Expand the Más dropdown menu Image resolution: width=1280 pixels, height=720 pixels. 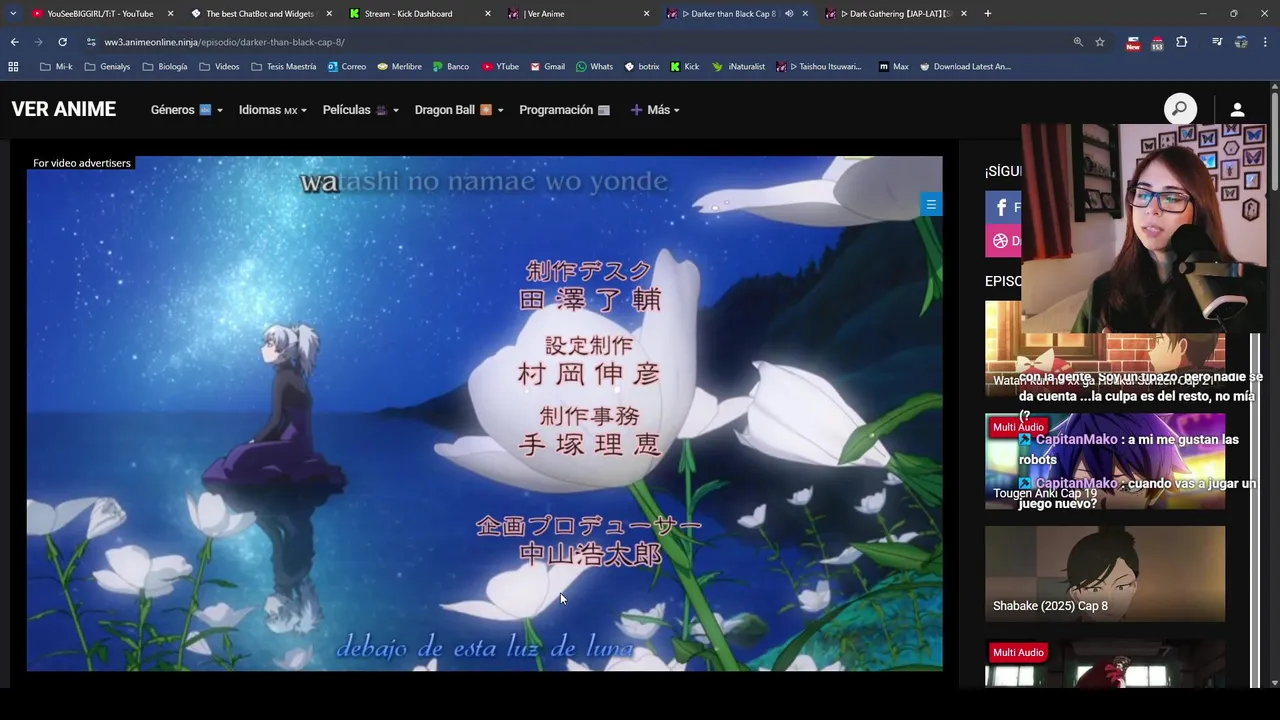tap(655, 110)
